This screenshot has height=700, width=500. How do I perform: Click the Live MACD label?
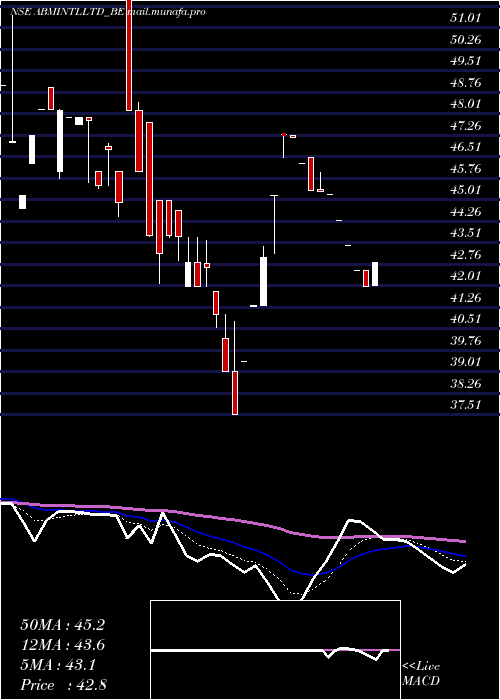[x=421, y=674]
